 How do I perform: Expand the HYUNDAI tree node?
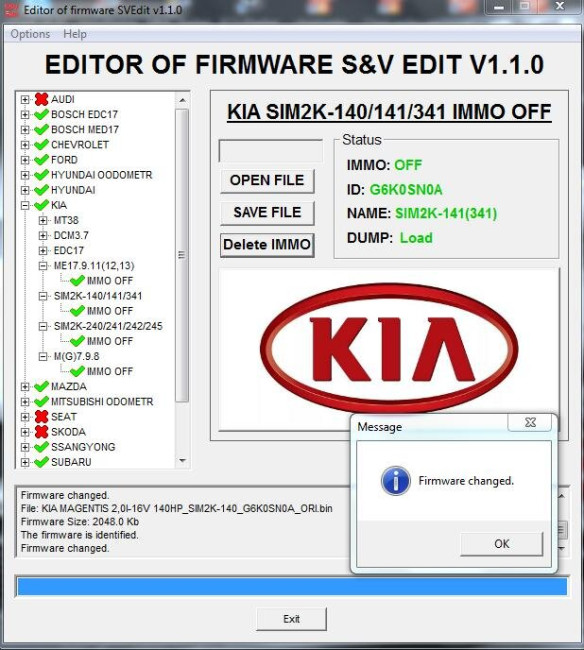coord(25,190)
